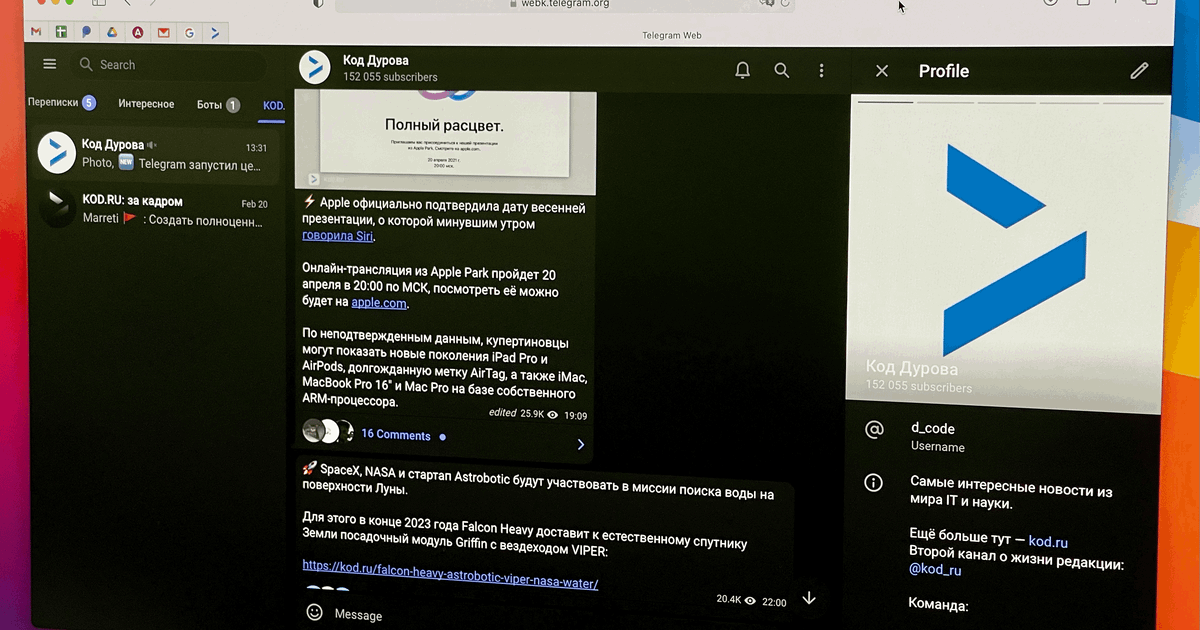
Task: Search within this channel
Action: [782, 70]
